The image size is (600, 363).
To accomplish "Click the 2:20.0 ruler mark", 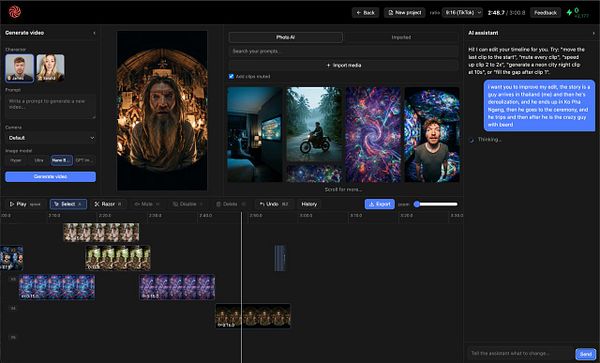I will [105, 216].
